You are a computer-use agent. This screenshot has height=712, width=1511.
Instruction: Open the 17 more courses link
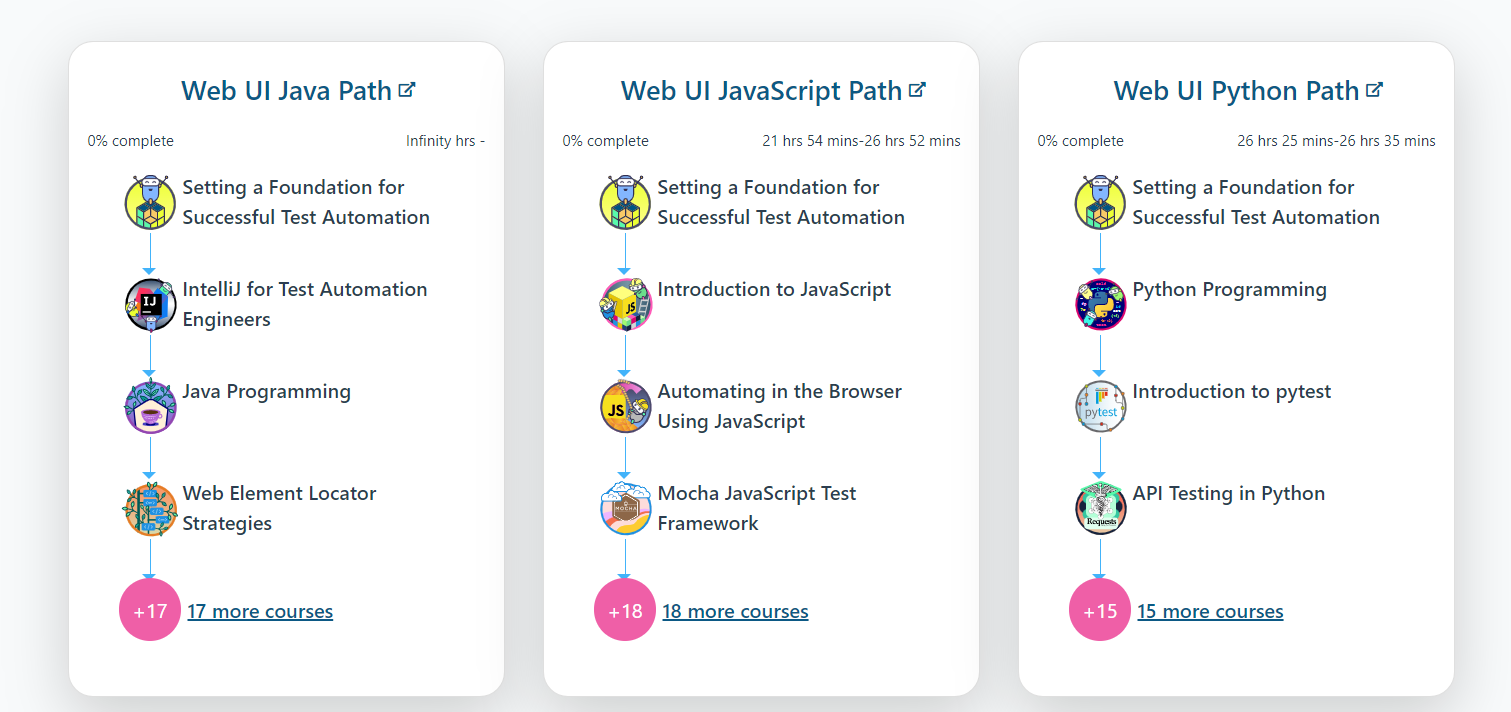[x=260, y=611]
